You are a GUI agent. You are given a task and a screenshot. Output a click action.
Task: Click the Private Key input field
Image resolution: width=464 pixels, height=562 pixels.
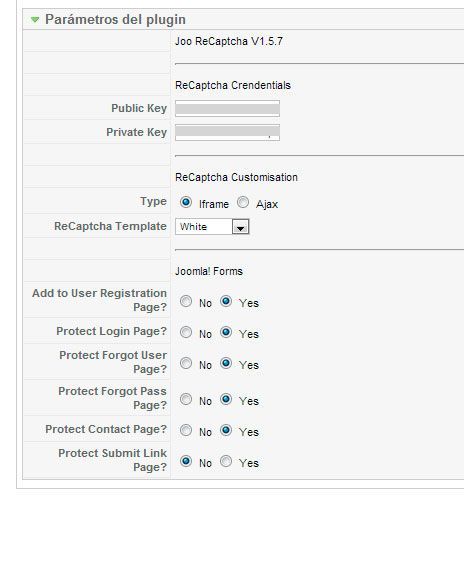point(227,132)
